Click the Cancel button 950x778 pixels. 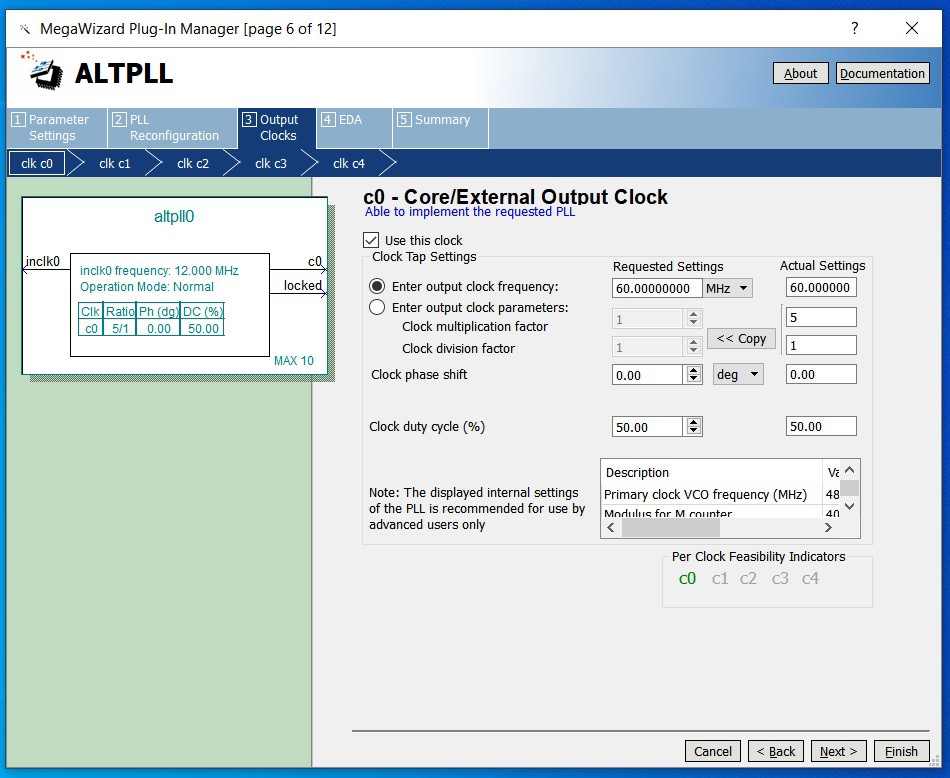(712, 751)
